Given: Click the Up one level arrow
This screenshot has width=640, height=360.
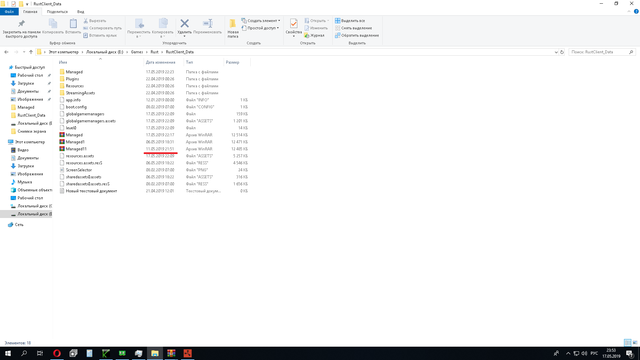Looking at the screenshot, I should [31, 52].
